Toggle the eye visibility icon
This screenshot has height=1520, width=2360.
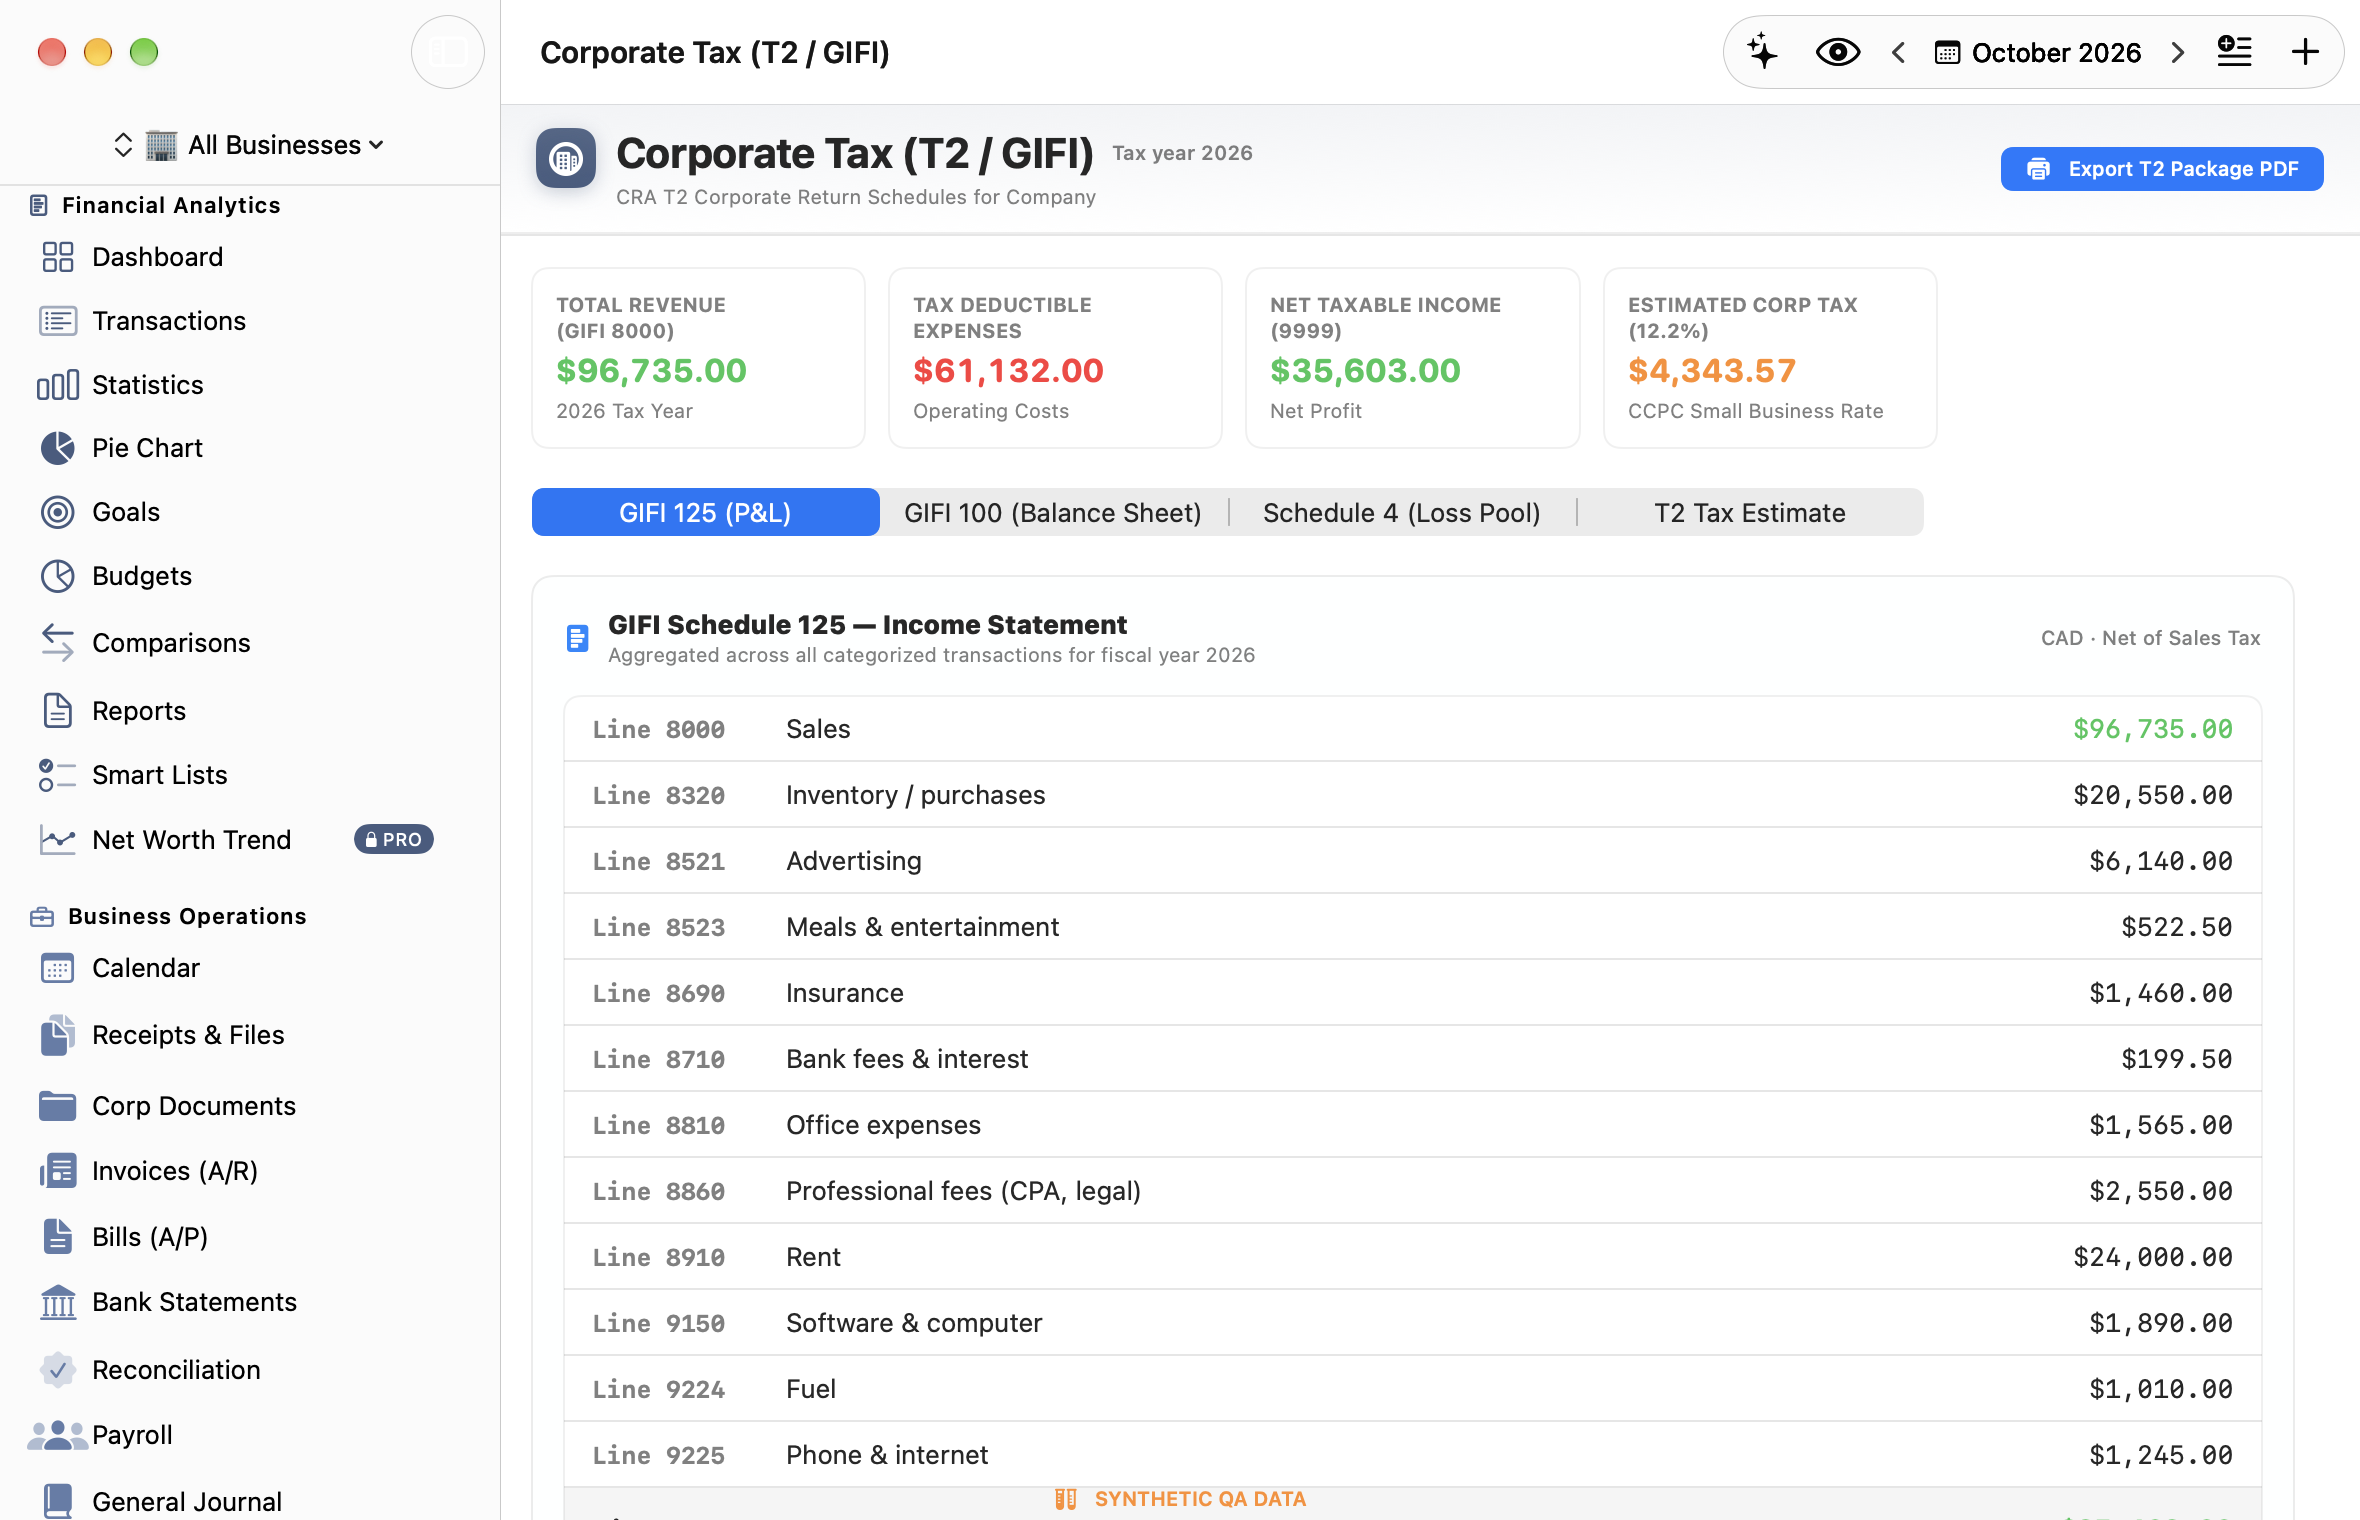pos(1837,52)
